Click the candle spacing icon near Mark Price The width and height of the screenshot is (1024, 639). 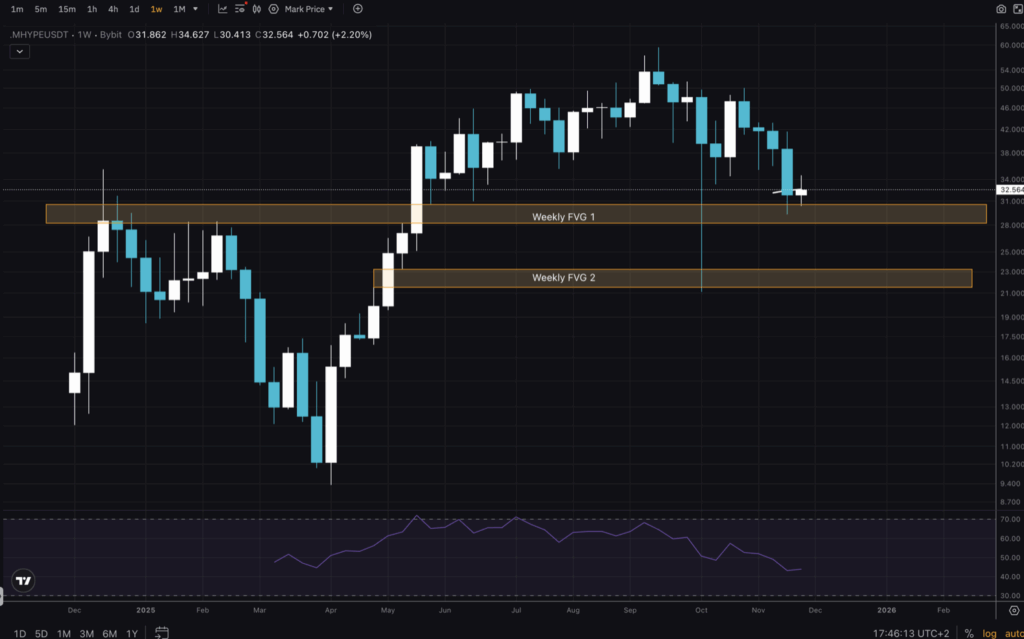(x=258, y=9)
